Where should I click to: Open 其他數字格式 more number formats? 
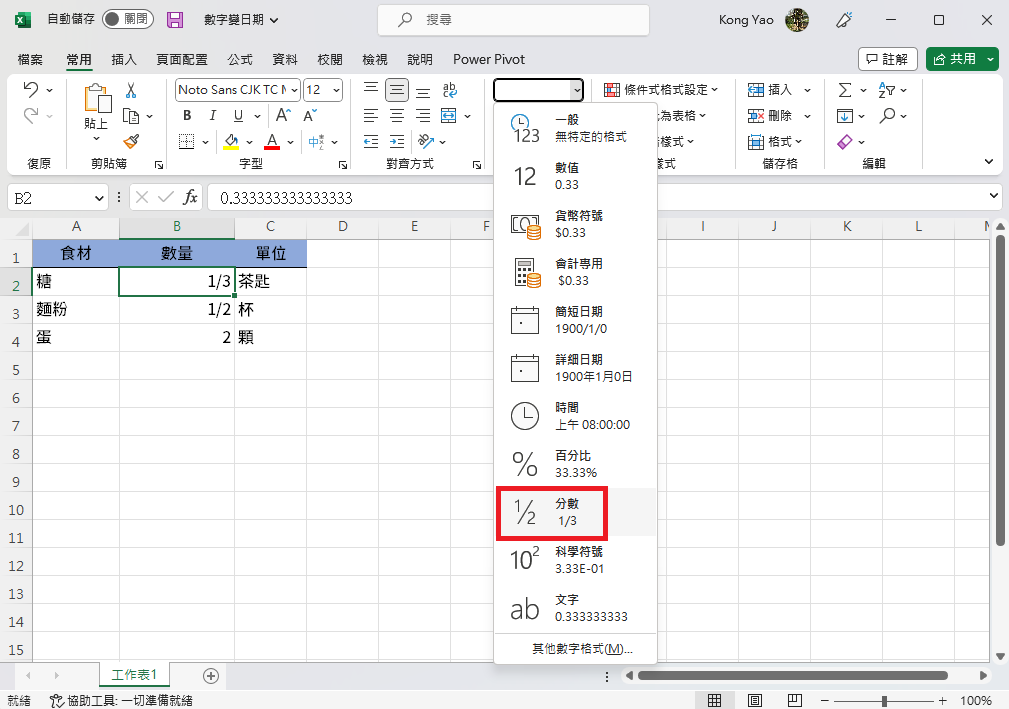(x=576, y=649)
